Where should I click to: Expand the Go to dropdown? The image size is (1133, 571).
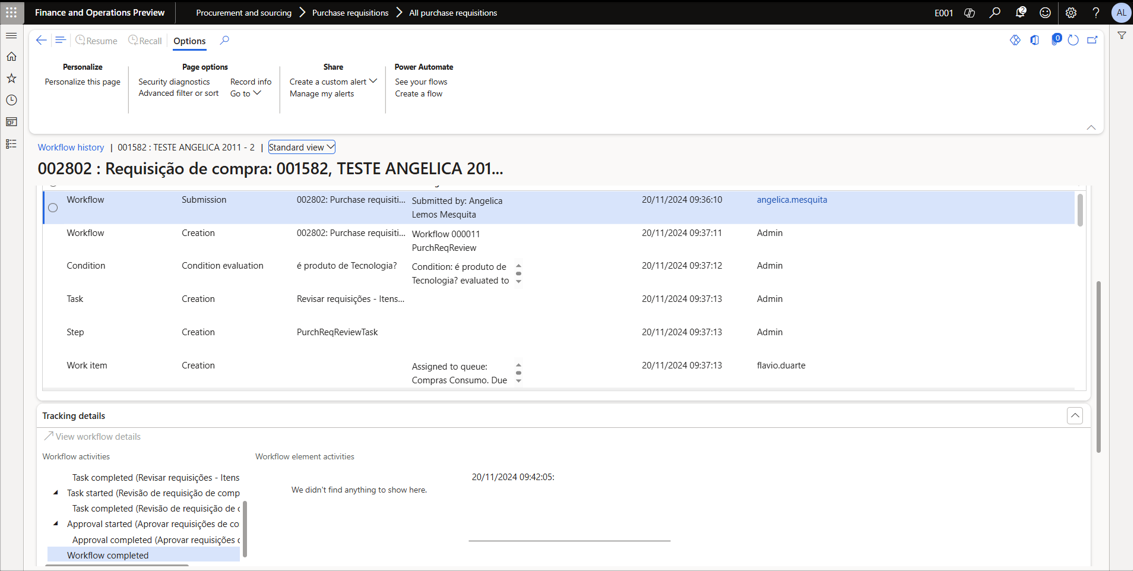click(x=246, y=94)
